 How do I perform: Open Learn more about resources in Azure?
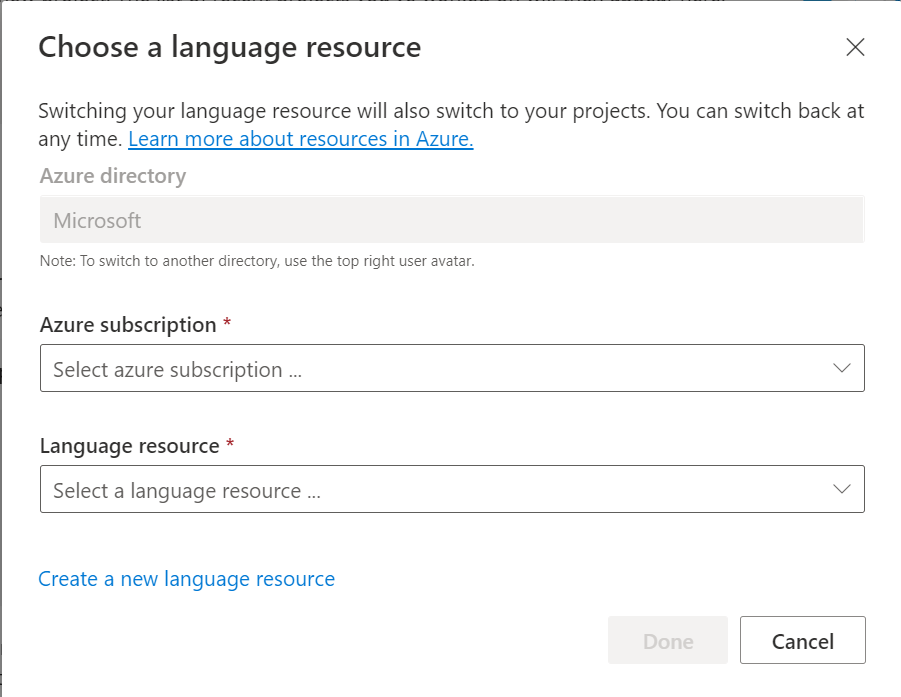point(300,139)
